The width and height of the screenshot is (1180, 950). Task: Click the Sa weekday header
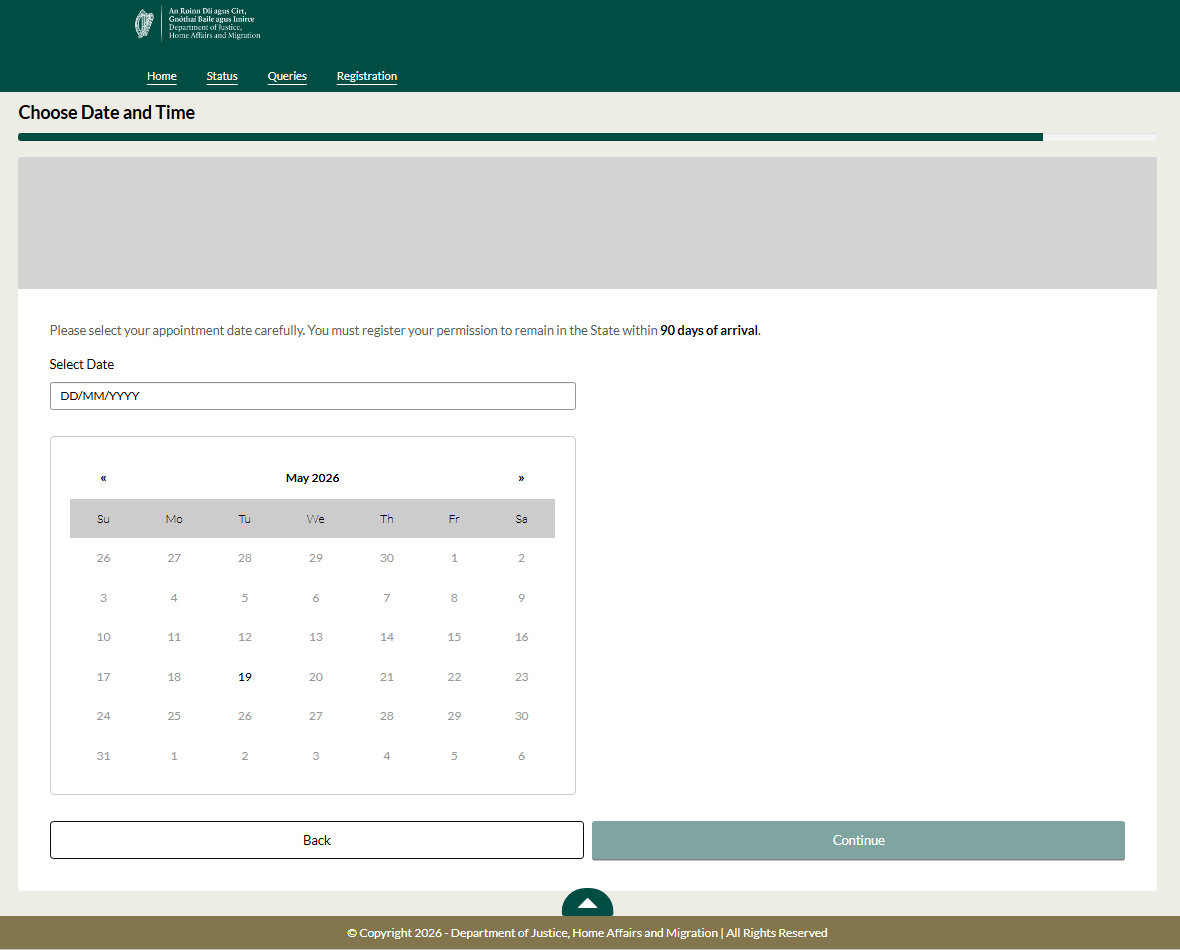coord(522,519)
